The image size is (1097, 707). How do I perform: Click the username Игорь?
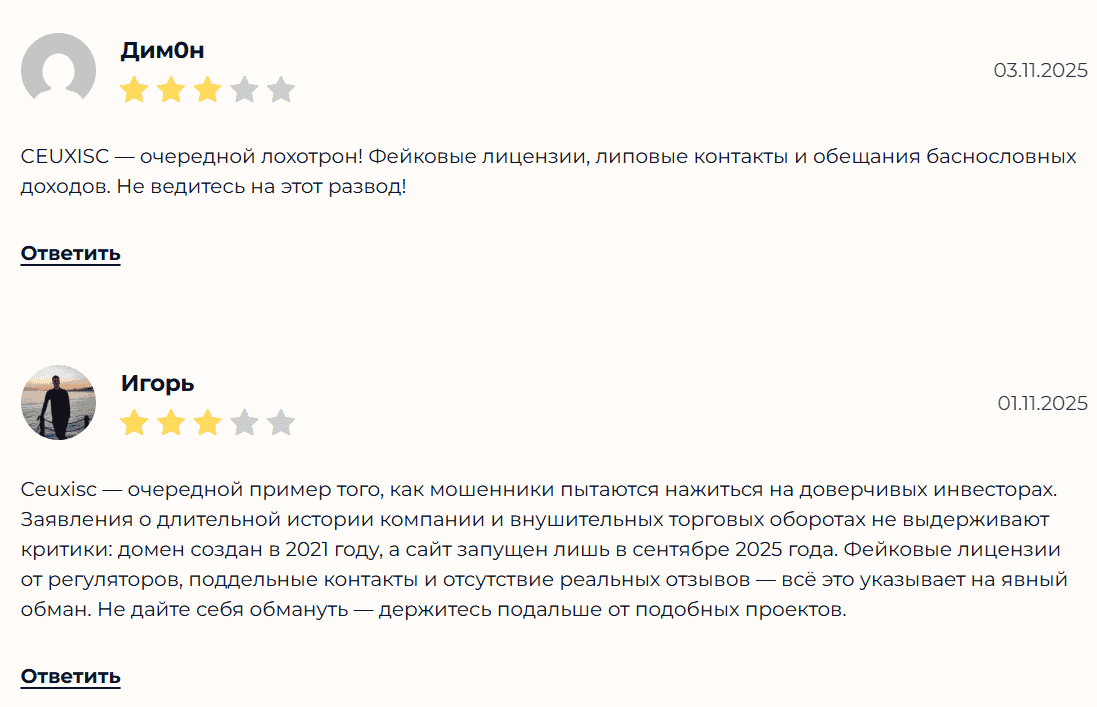(x=159, y=382)
